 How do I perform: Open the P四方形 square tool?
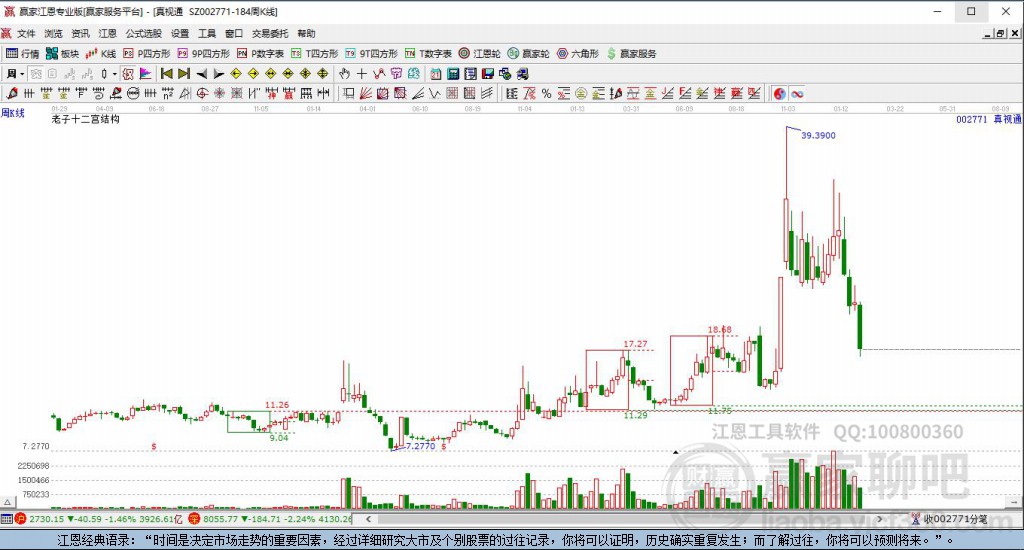pyautogui.click(x=146, y=53)
